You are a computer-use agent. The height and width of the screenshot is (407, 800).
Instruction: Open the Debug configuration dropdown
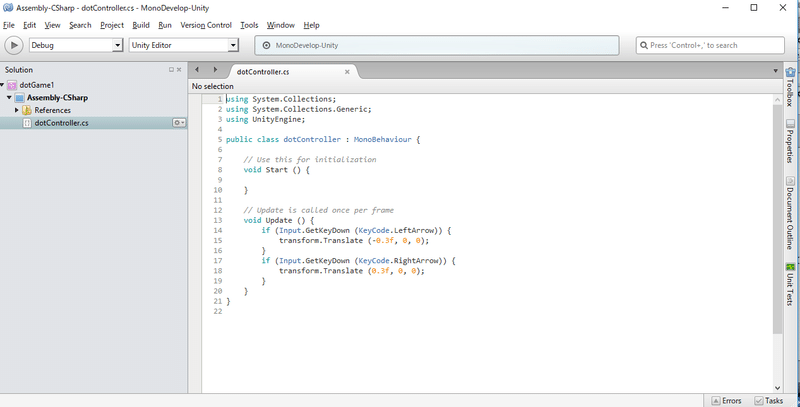pos(76,45)
